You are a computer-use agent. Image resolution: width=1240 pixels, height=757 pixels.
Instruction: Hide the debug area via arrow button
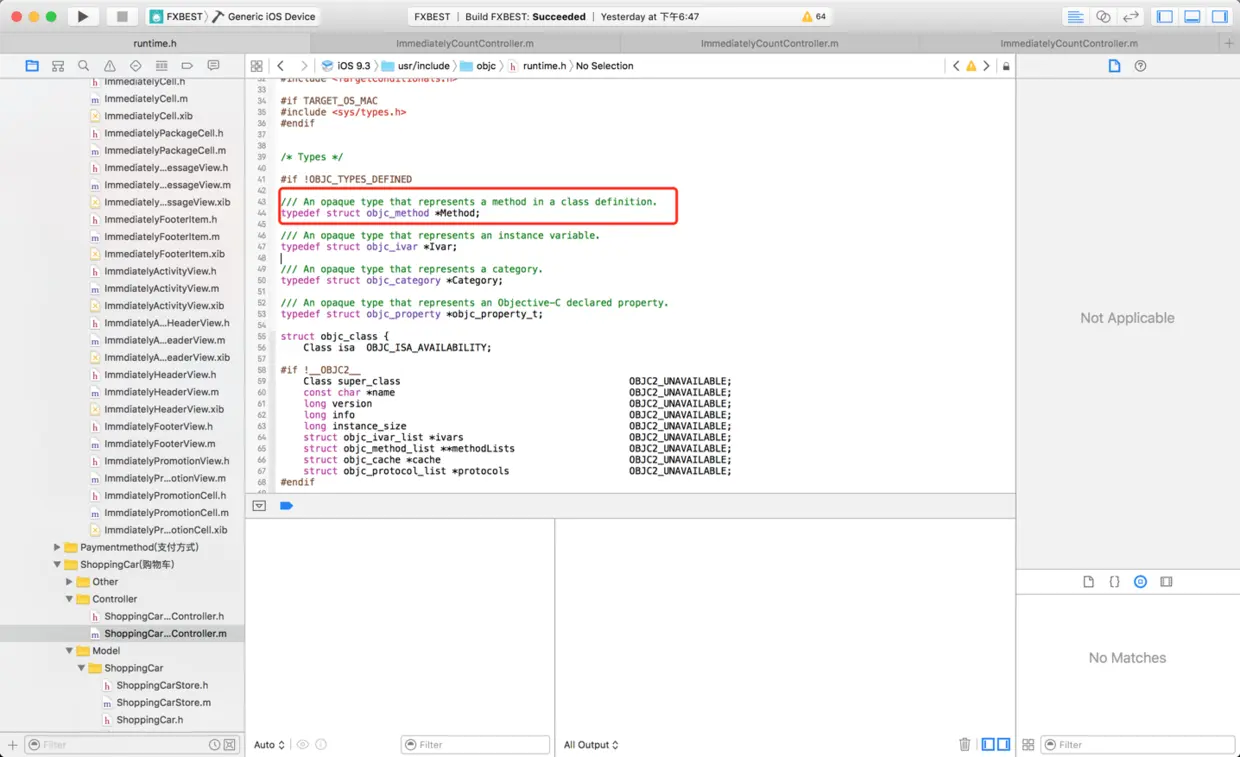click(259, 506)
